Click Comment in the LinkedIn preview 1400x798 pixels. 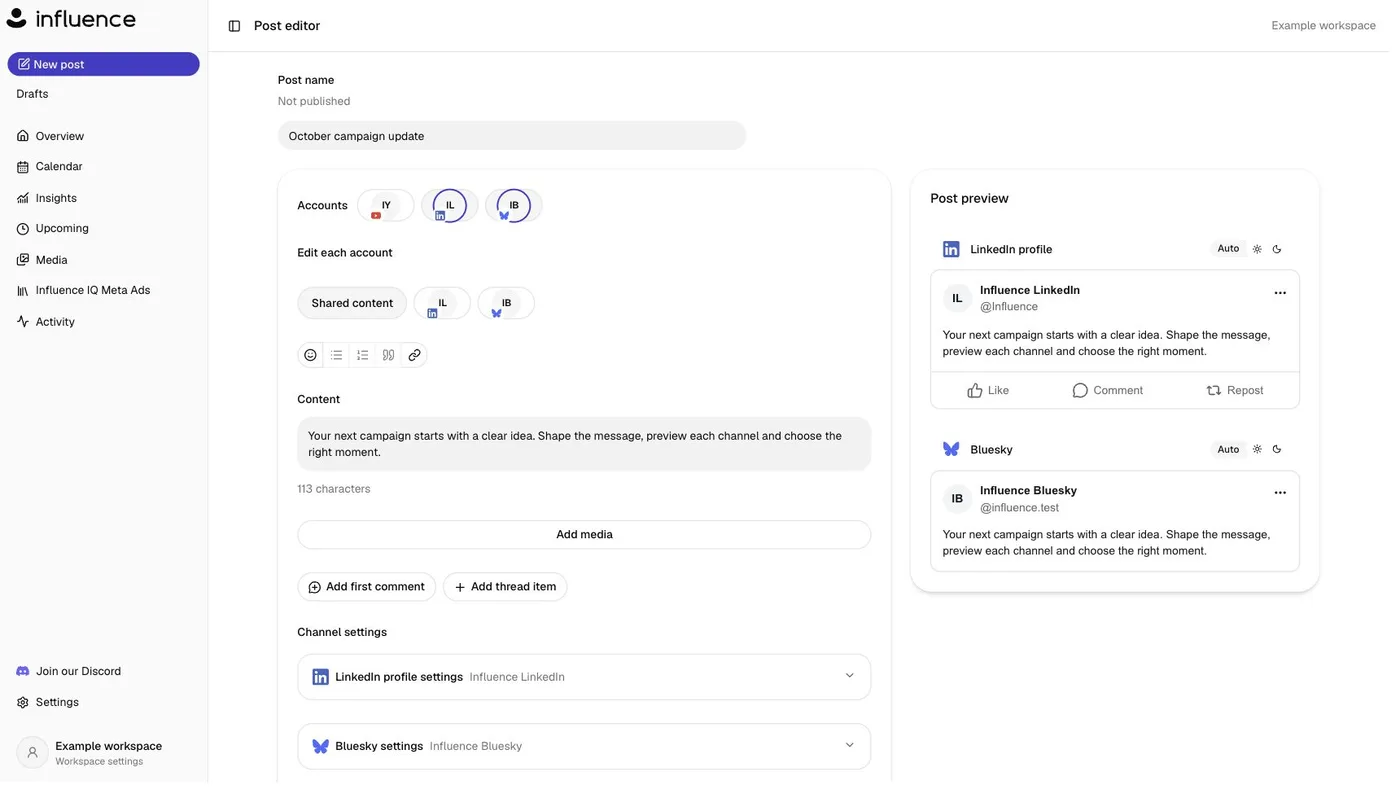click(1116, 394)
